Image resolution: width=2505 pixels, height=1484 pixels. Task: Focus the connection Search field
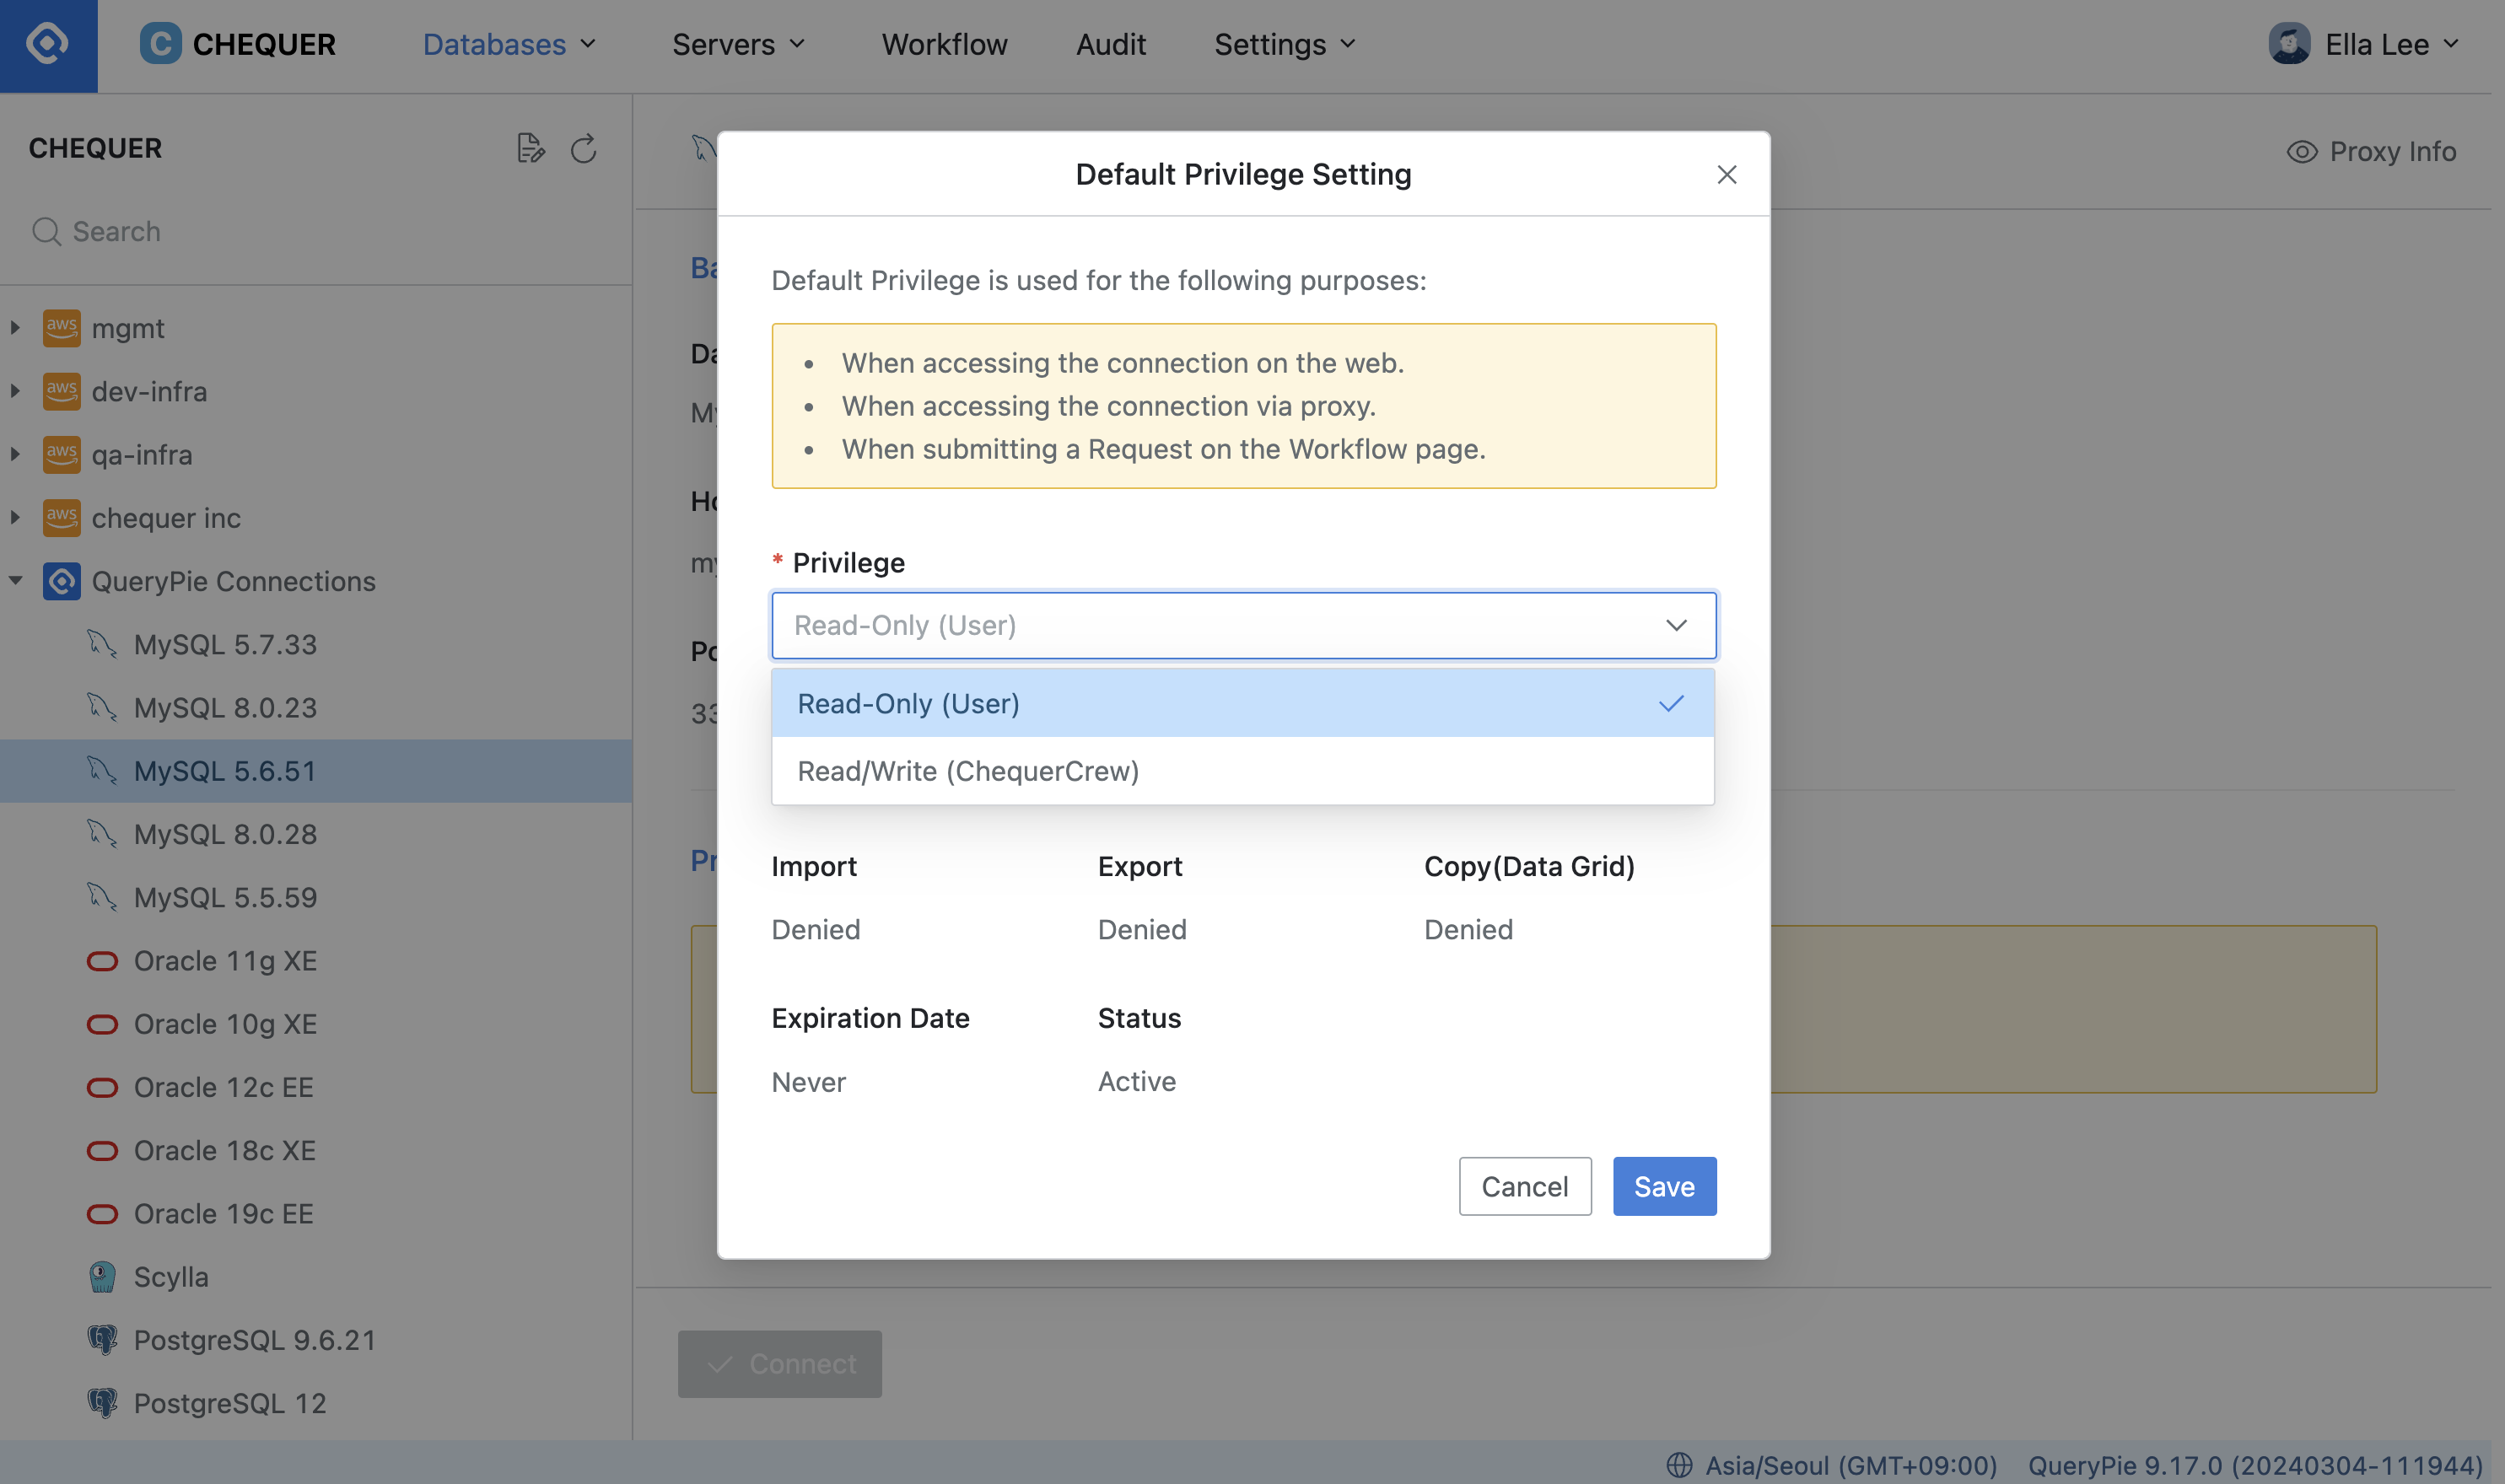[316, 232]
